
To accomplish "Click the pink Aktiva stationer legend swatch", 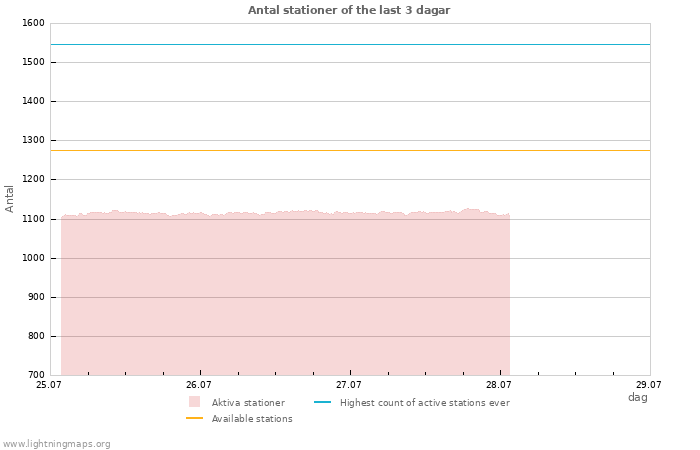I will tap(194, 402).
